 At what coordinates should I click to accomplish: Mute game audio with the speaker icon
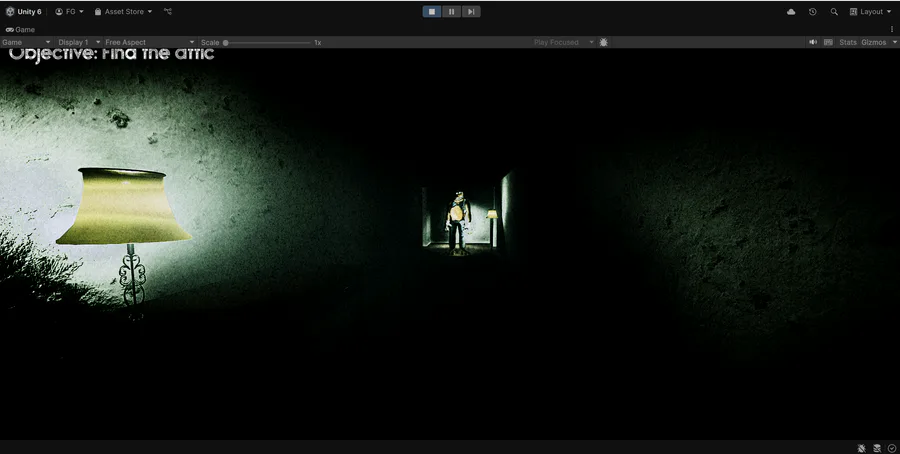pos(813,42)
